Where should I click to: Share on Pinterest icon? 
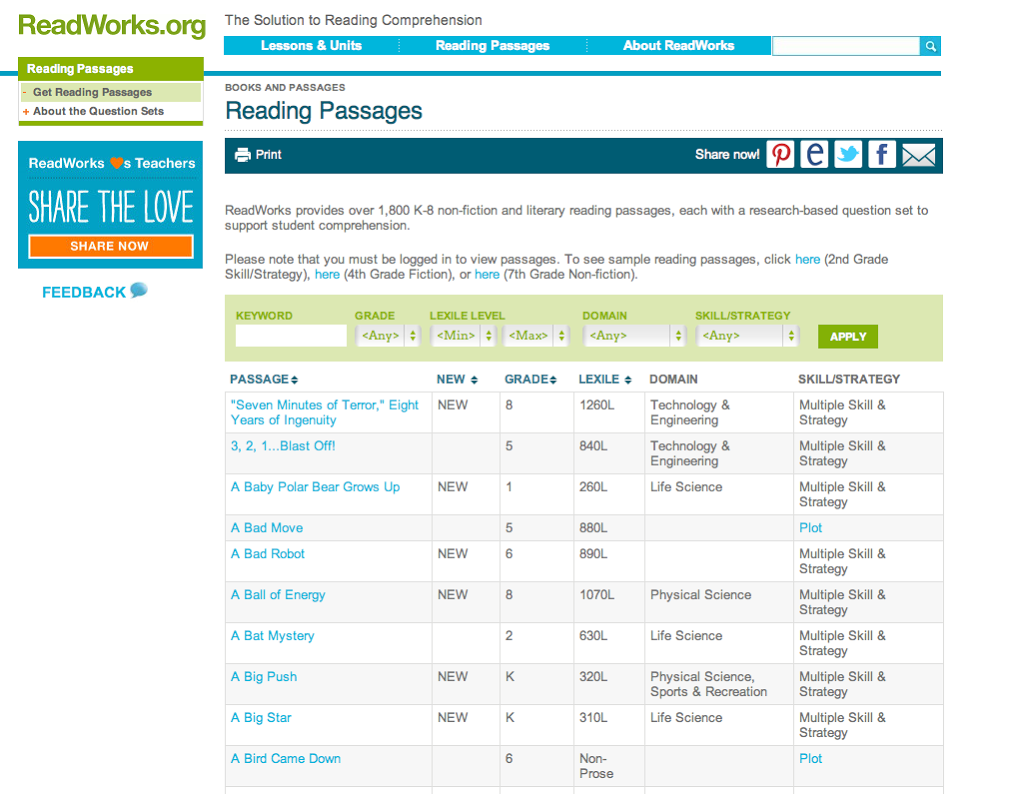(780, 155)
